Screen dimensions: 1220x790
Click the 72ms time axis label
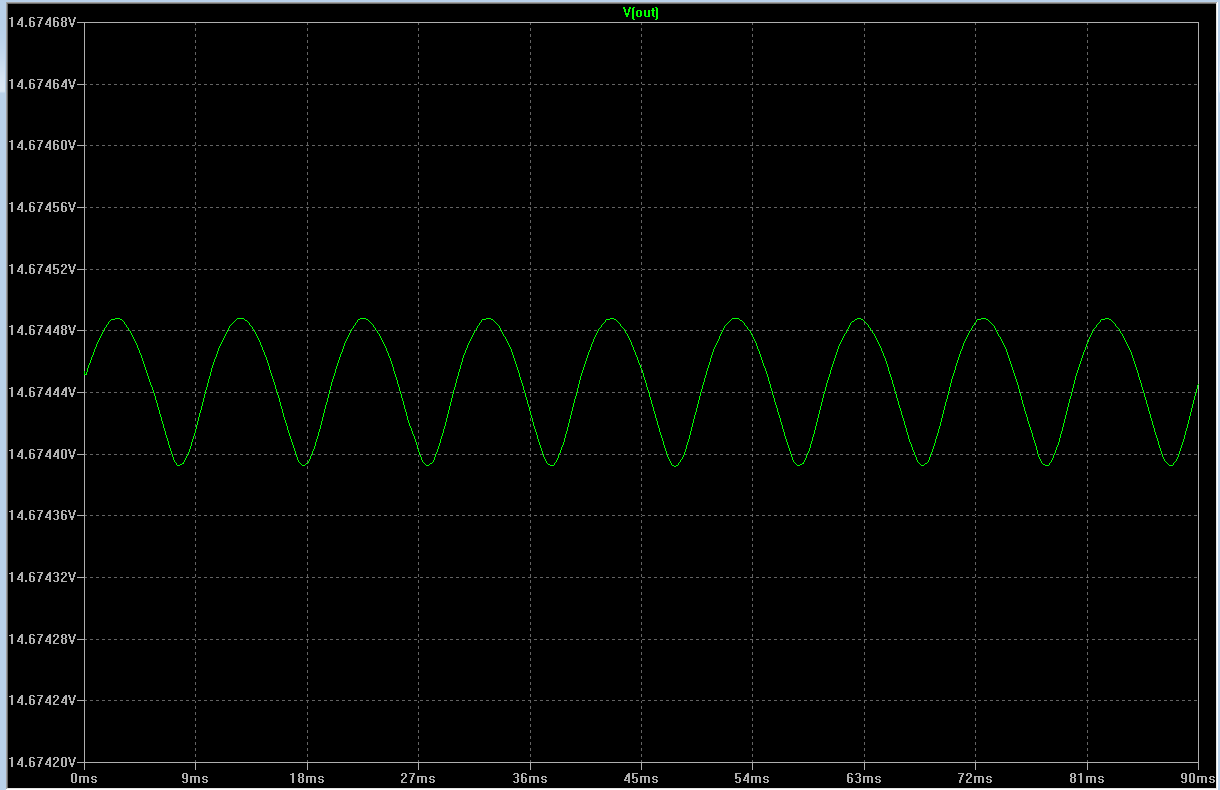point(975,778)
